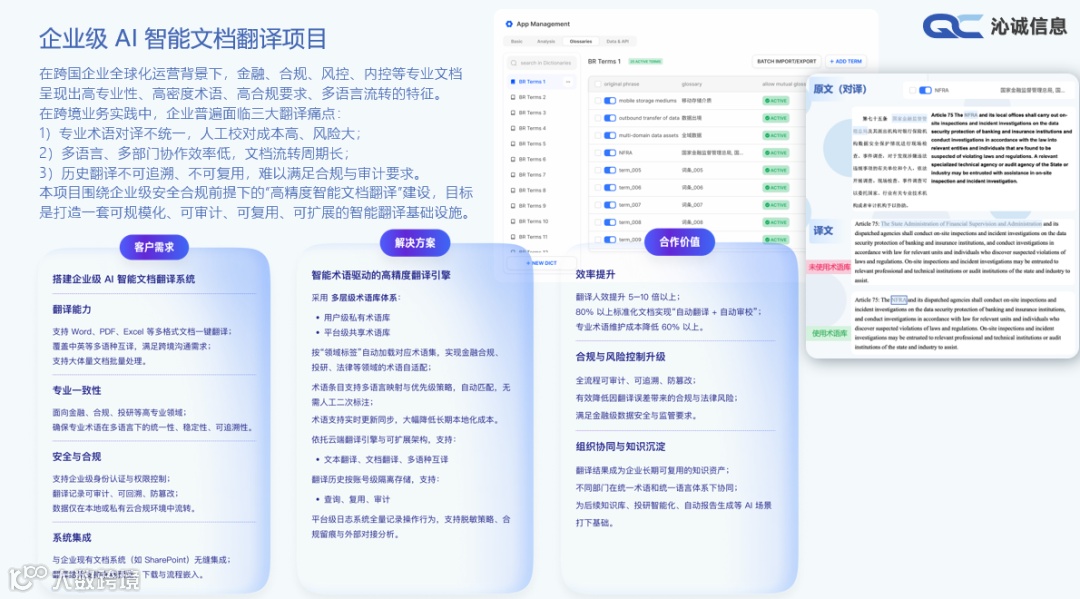The image size is (1080, 599).
Task: Click the green 使用术语库 label
Action: tap(829, 333)
